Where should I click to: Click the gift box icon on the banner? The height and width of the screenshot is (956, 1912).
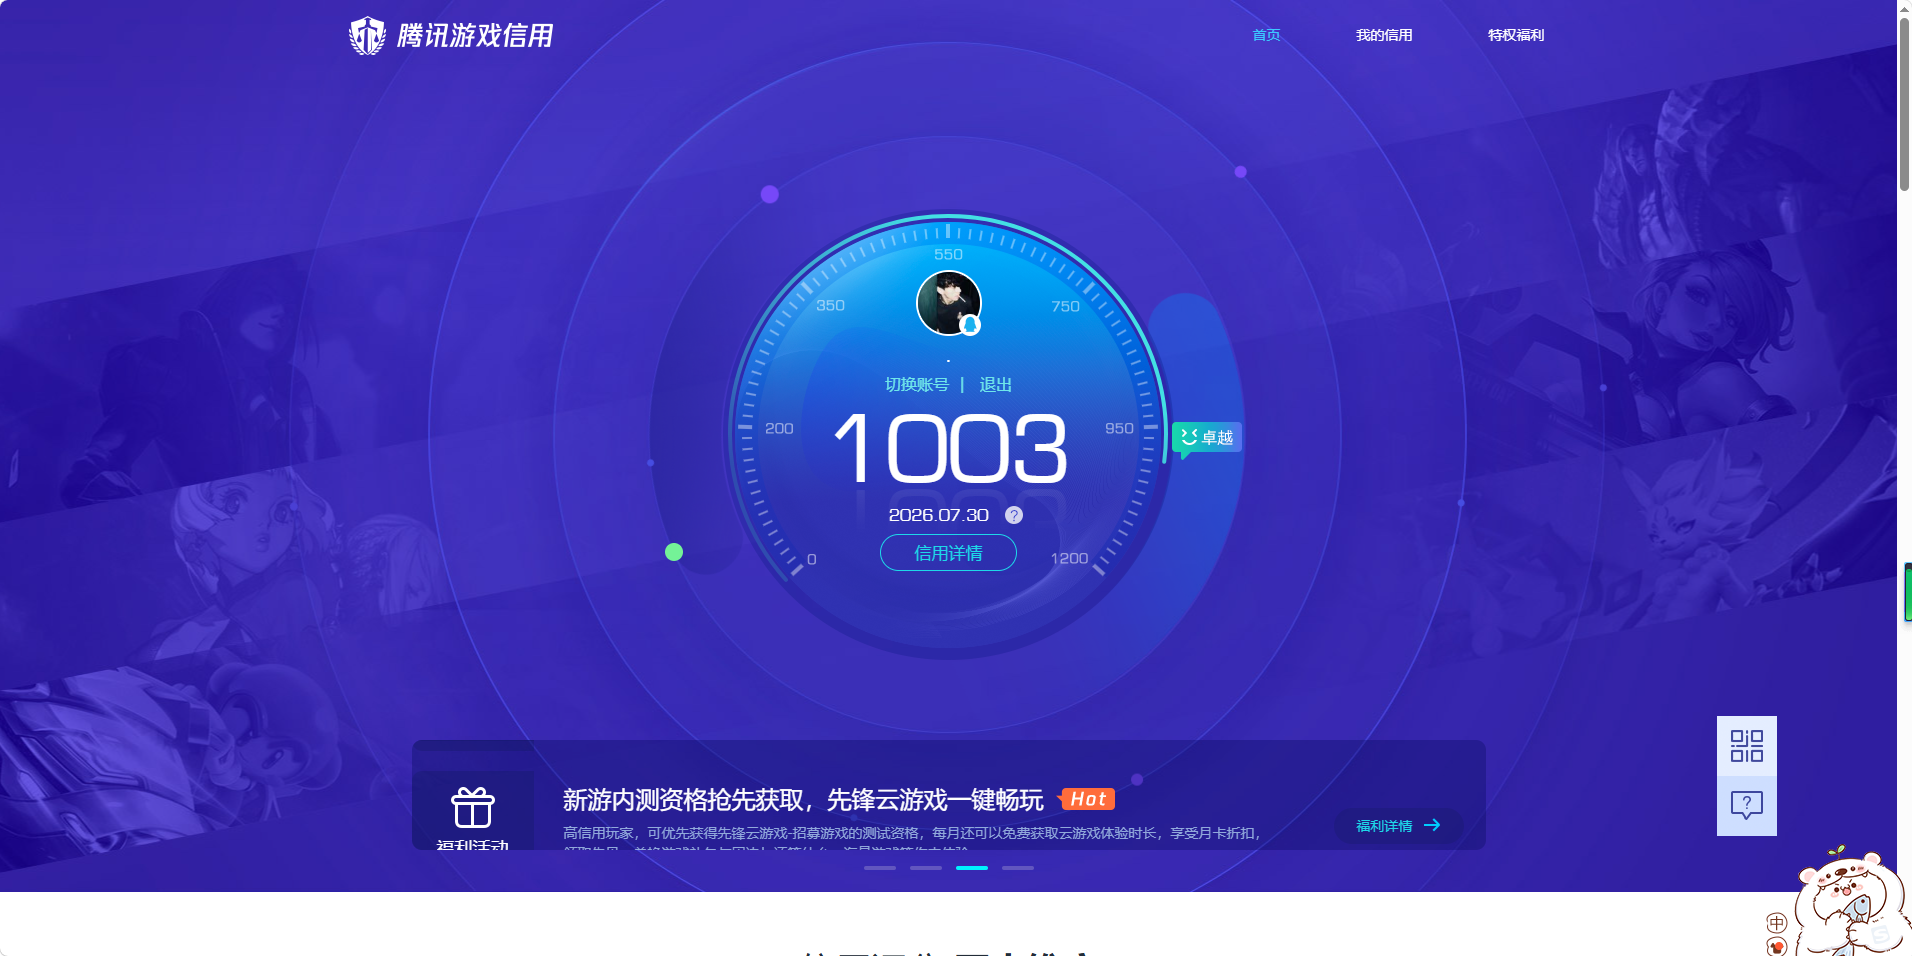pos(473,807)
